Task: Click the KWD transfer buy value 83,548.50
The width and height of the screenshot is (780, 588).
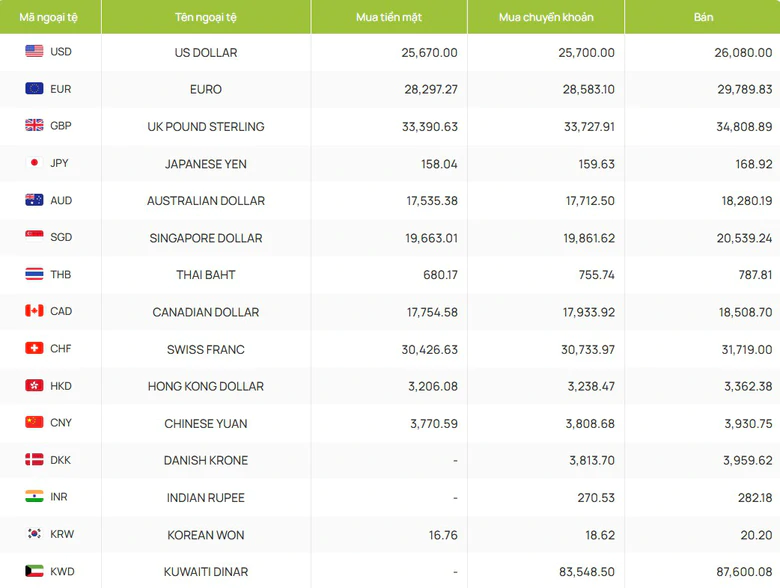Action: click(x=587, y=572)
